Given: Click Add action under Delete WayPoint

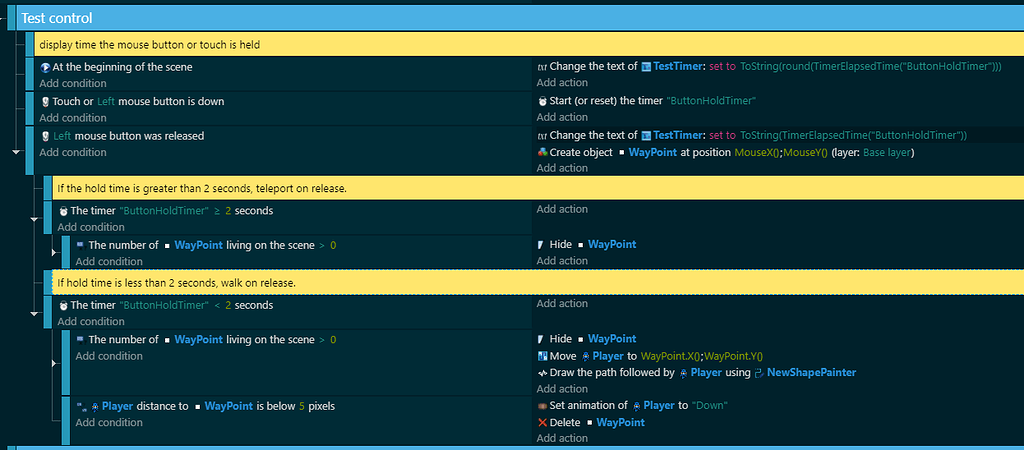Looking at the screenshot, I should coord(562,439).
